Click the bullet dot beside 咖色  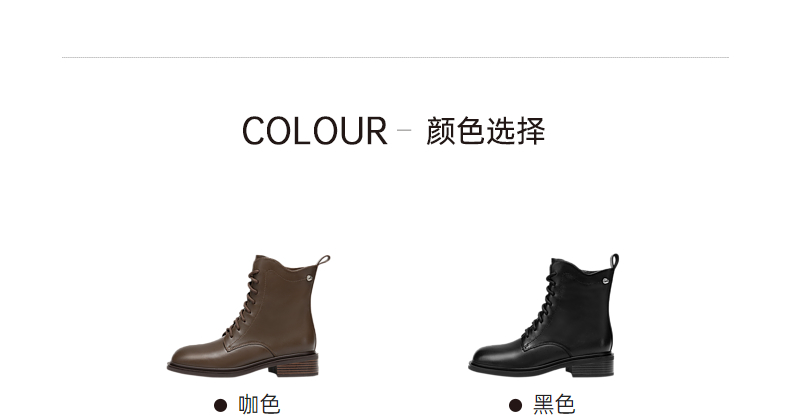(220, 405)
